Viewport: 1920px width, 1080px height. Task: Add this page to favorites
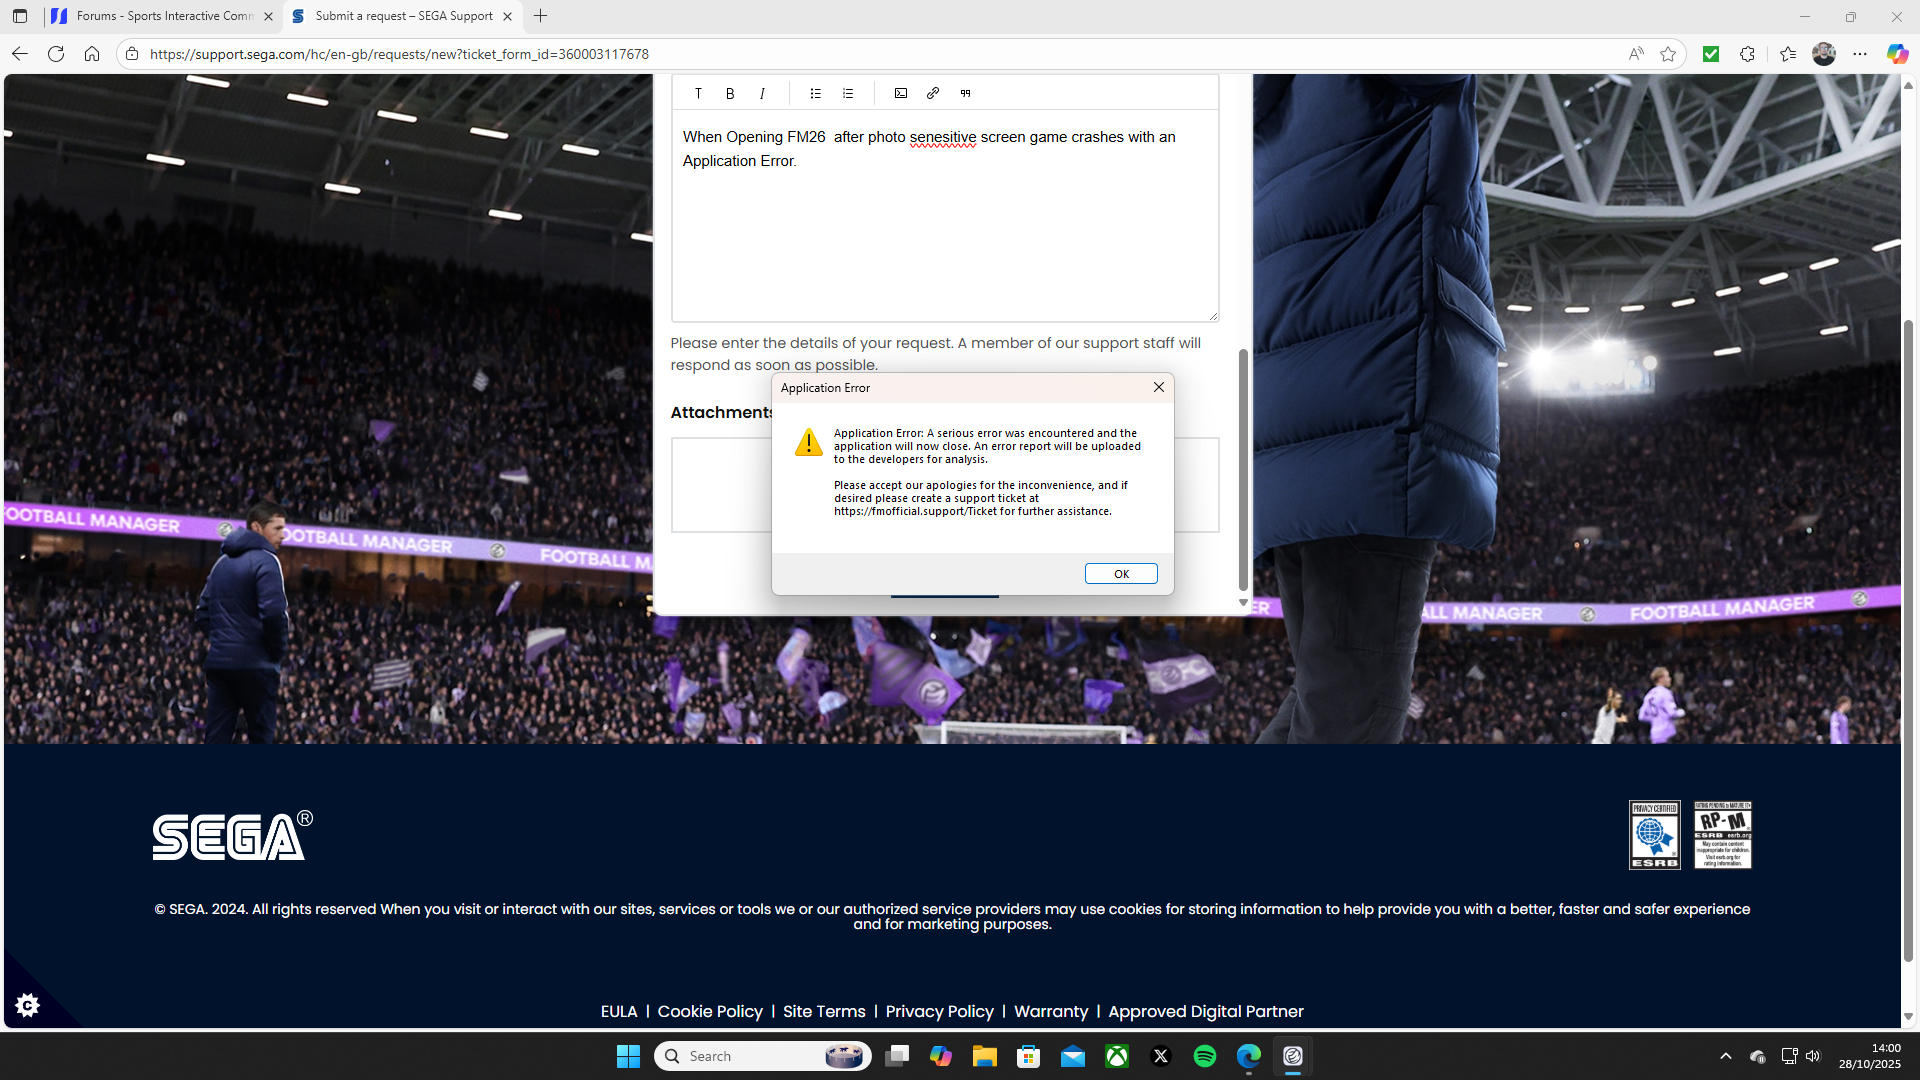point(1668,54)
